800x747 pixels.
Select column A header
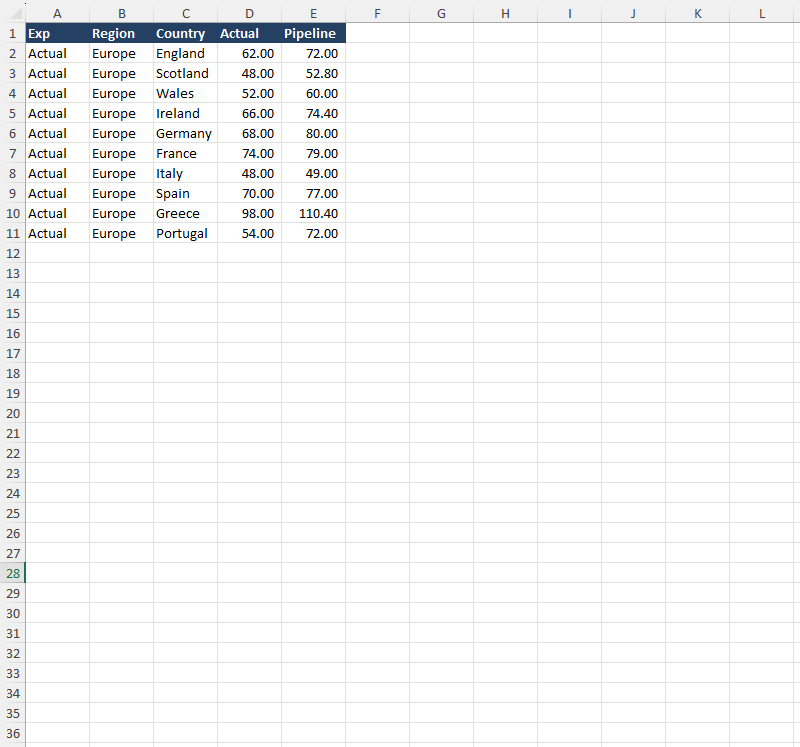tap(57, 14)
